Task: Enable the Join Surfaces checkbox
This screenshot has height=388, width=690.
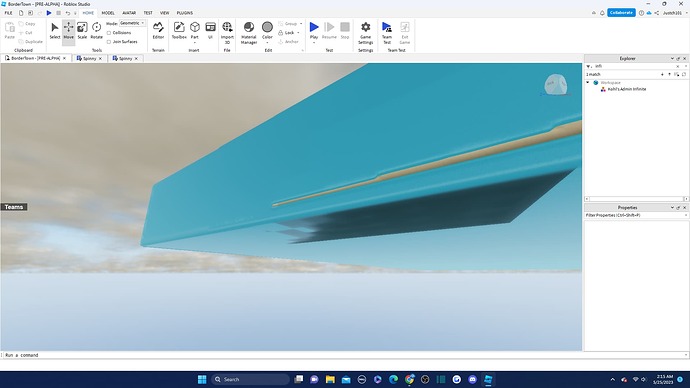Action: coord(109,42)
